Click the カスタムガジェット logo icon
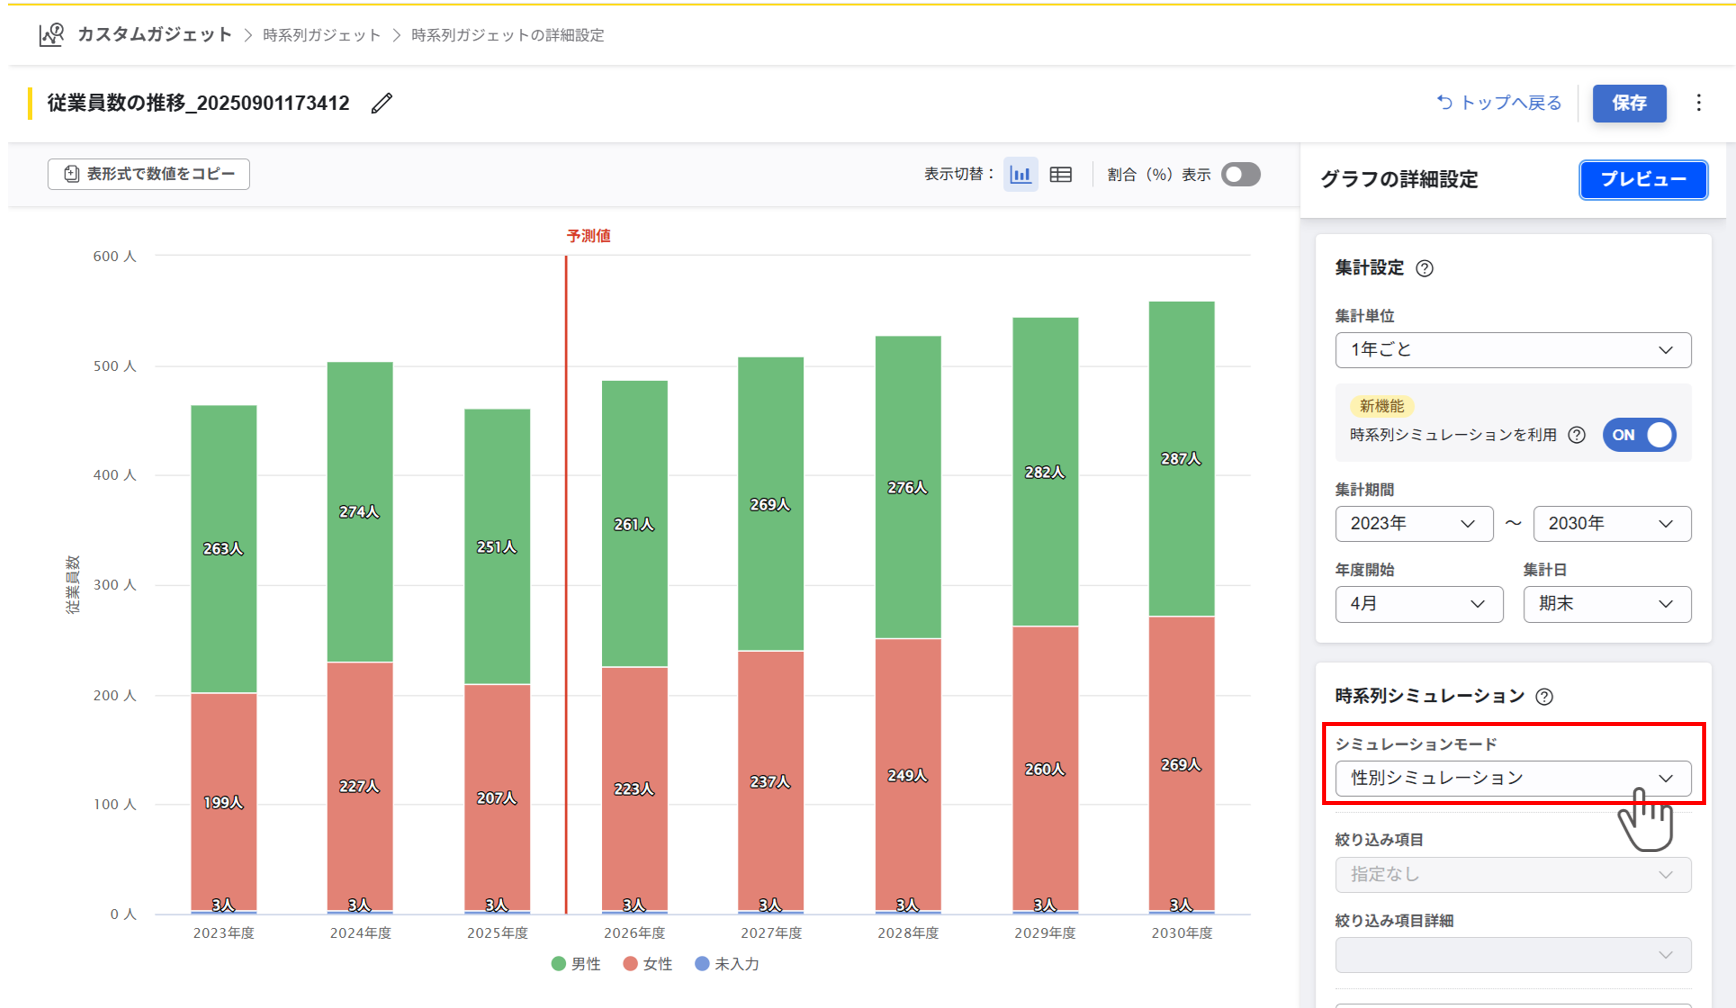The width and height of the screenshot is (1736, 1008). pyautogui.click(x=51, y=35)
